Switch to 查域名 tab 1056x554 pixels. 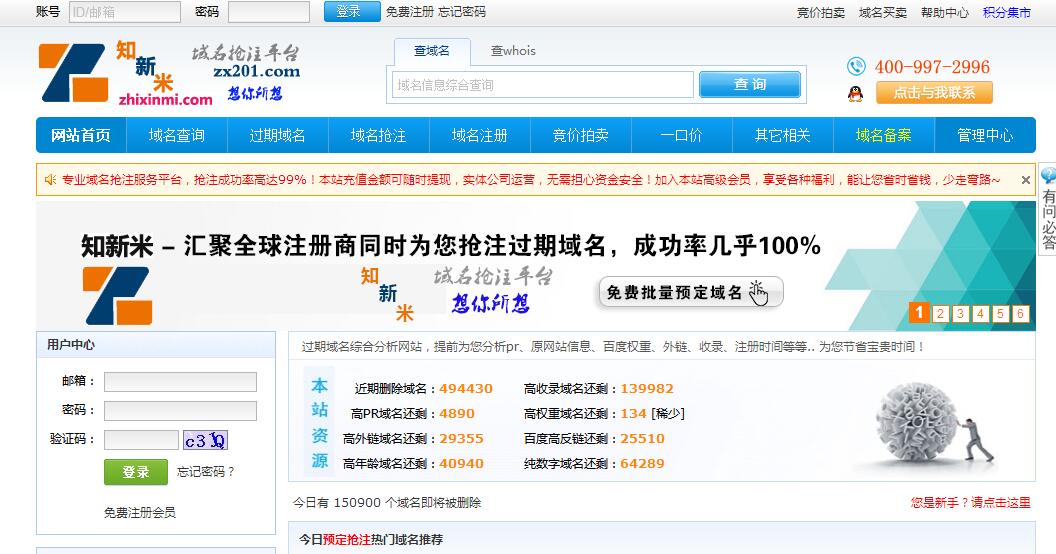[432, 51]
